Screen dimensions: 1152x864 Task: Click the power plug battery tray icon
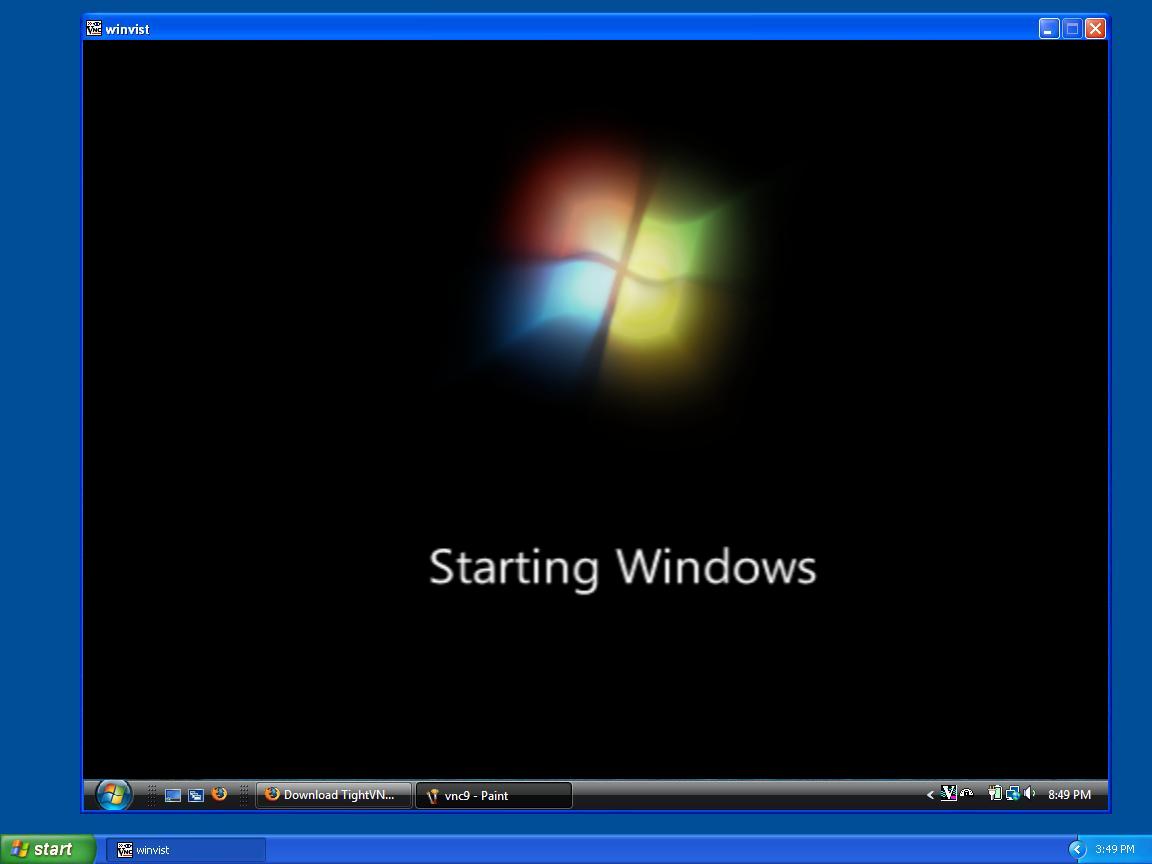[995, 793]
